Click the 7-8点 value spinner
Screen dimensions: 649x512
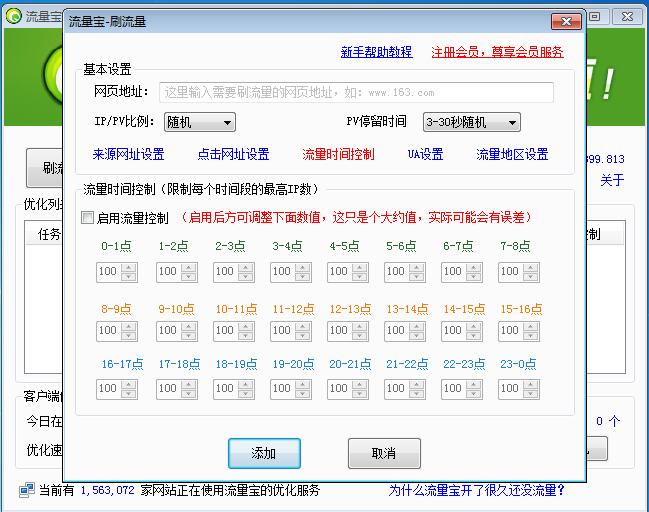pos(519,272)
